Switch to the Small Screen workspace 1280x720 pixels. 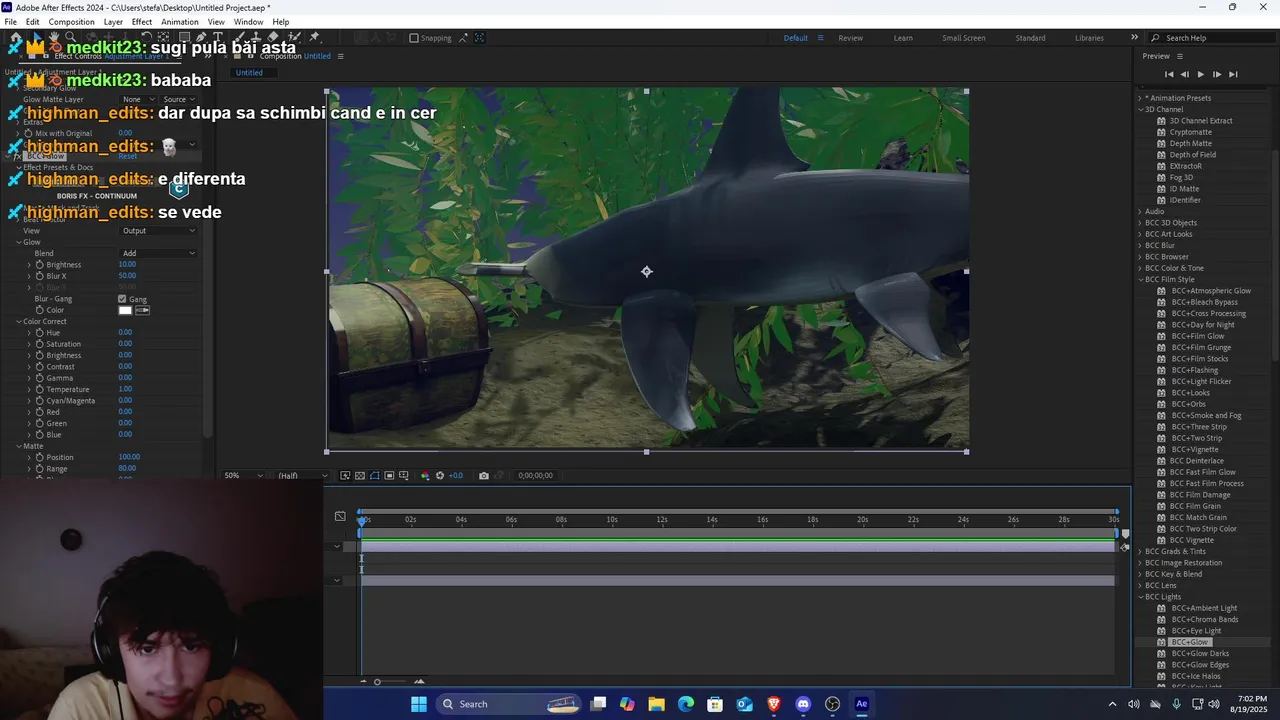pos(963,38)
